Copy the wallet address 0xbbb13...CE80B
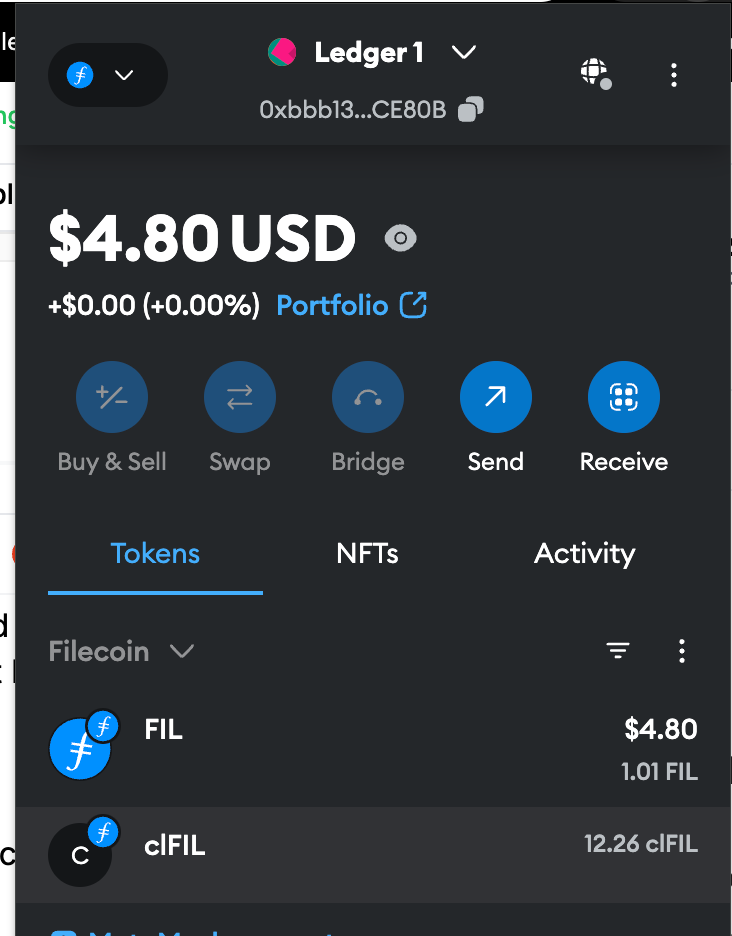Image resolution: width=732 pixels, height=936 pixels. click(x=470, y=110)
